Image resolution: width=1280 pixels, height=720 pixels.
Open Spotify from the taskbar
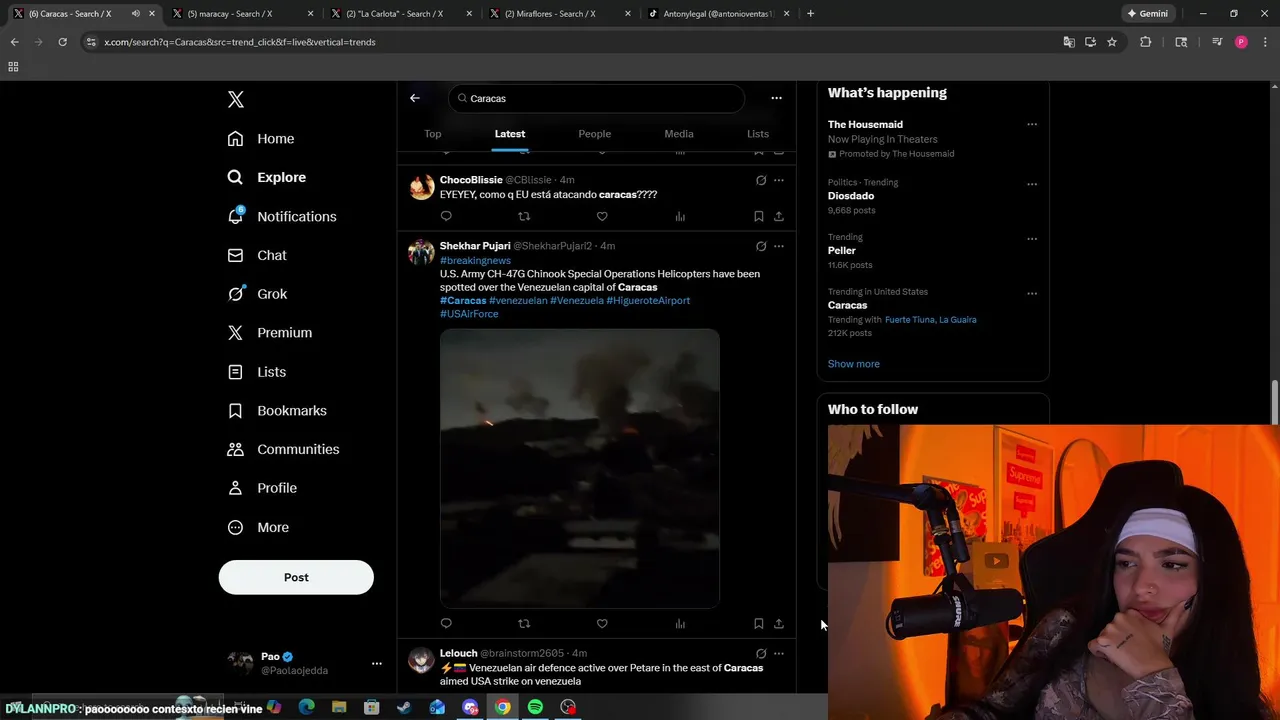click(535, 707)
